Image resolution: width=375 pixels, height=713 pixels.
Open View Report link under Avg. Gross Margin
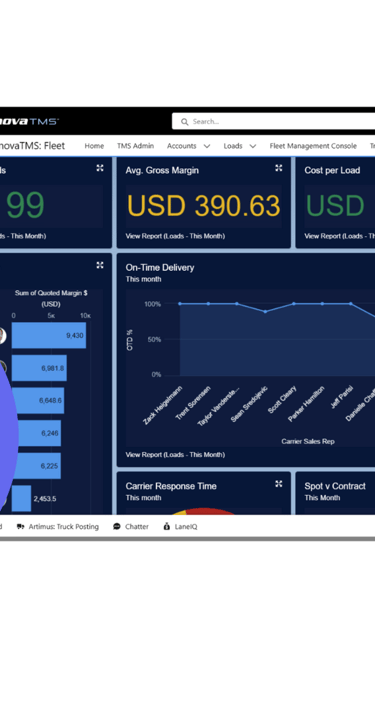175,236
